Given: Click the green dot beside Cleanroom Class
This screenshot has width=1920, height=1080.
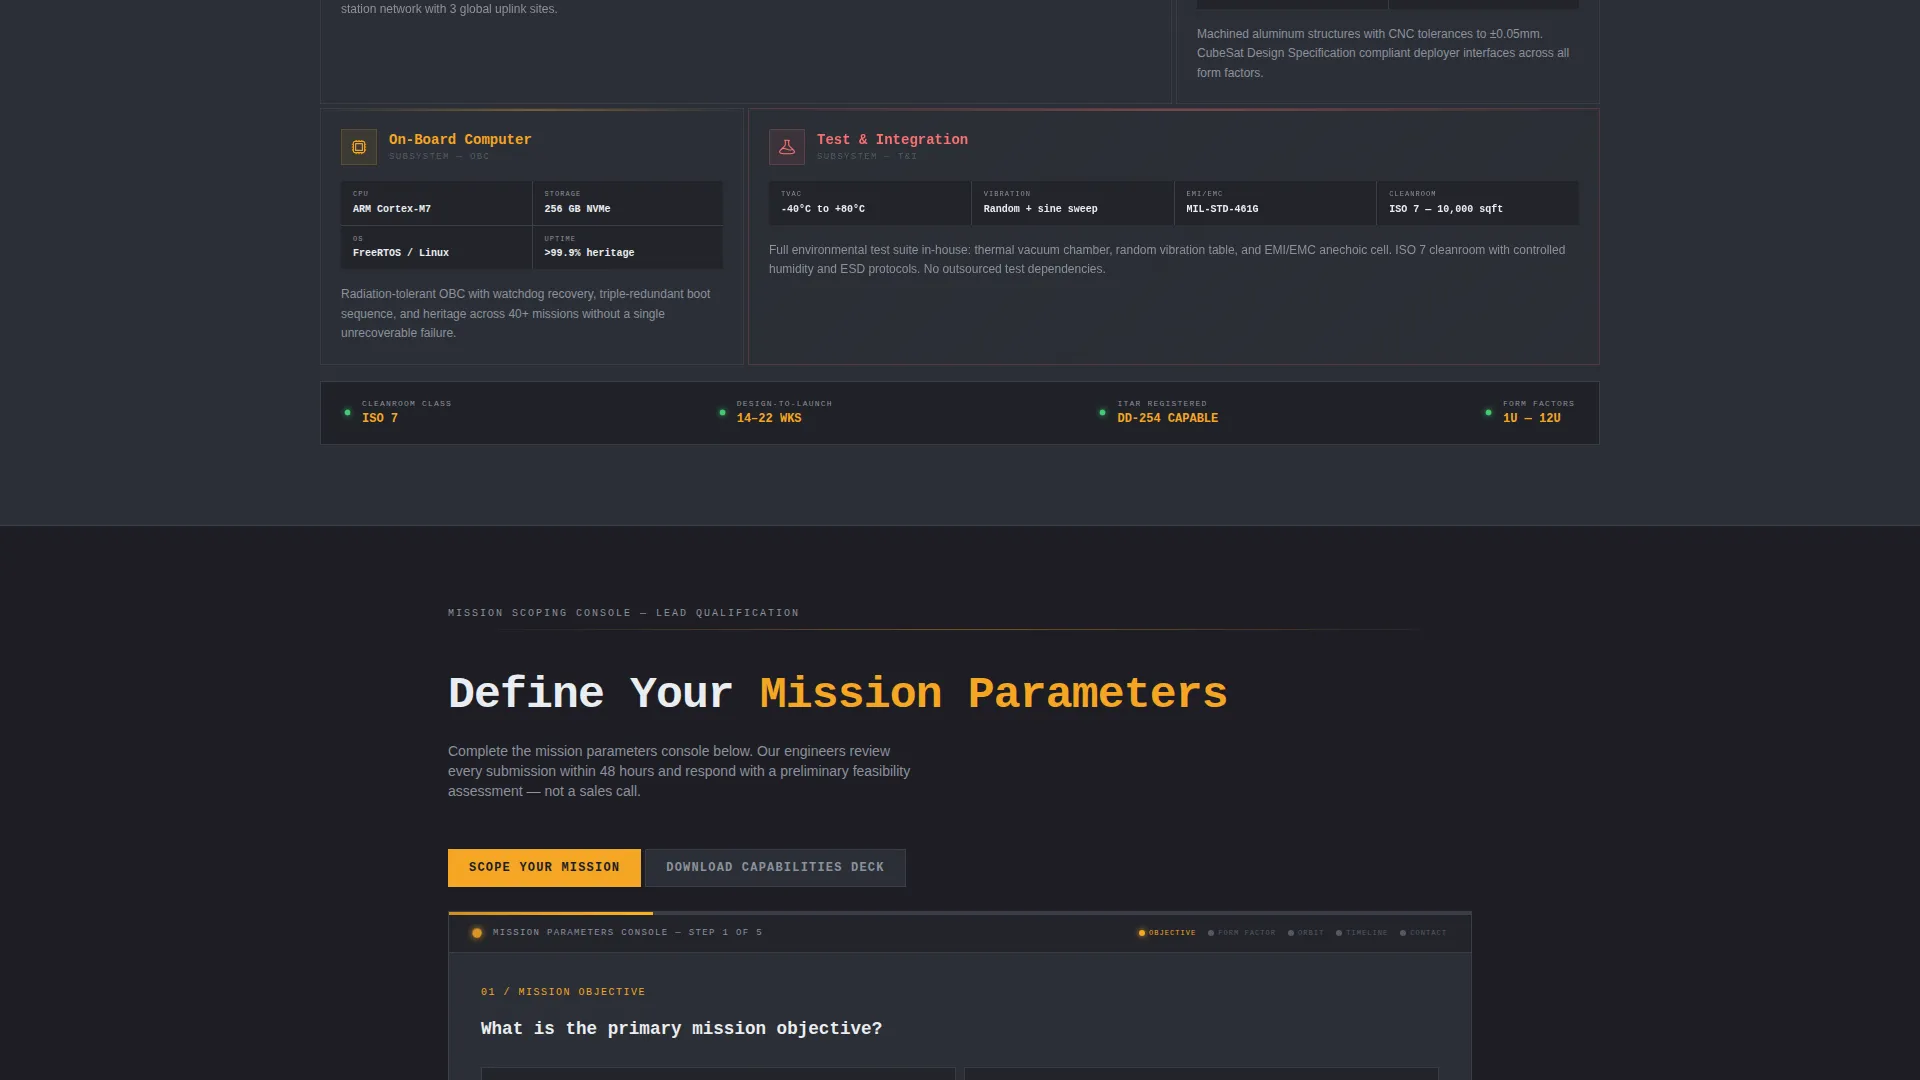Looking at the screenshot, I should pos(347,412).
